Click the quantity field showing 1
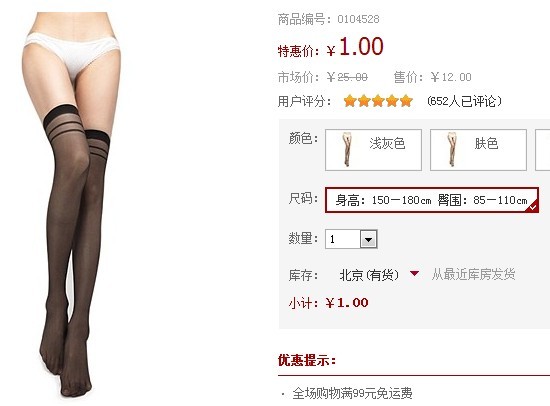This screenshot has width=550, height=406. (x=343, y=239)
